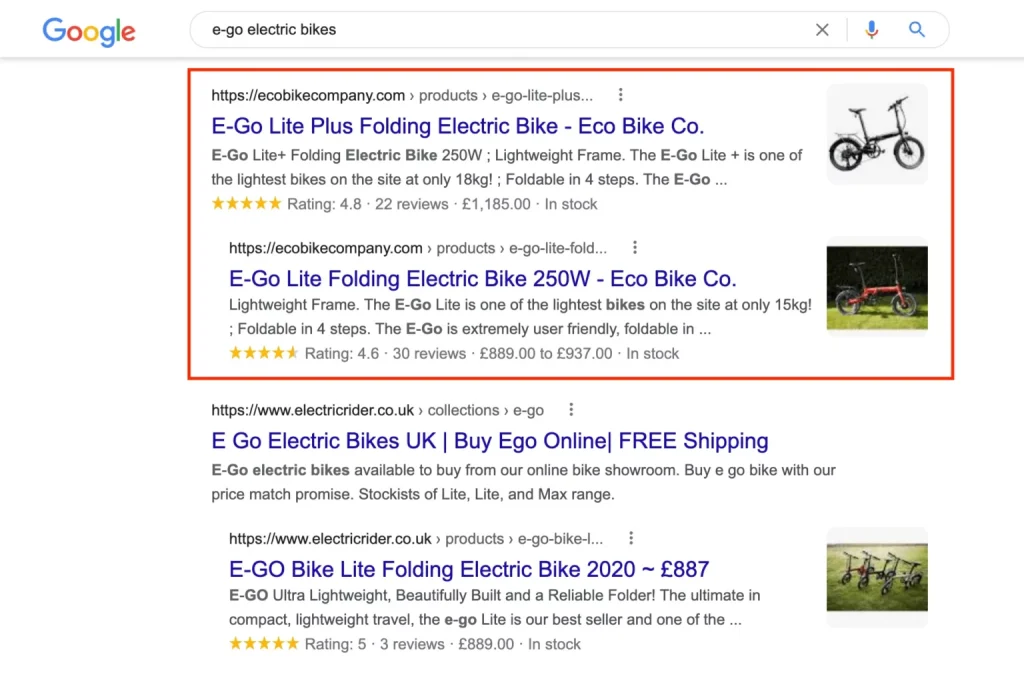The height and width of the screenshot is (695, 1024).
Task: Click thumbnail of bikes on grass
Action: point(877,577)
